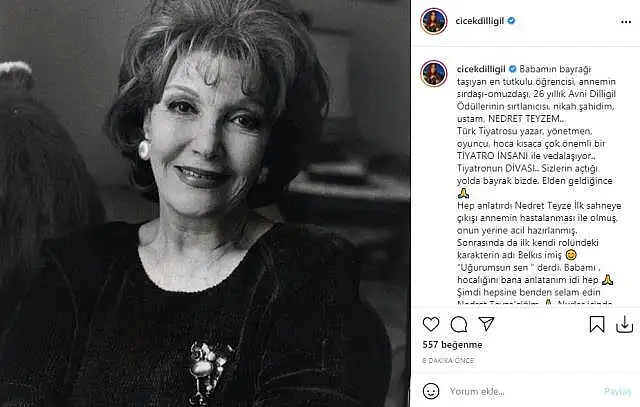Click the black and white portrait photo

tap(205, 203)
